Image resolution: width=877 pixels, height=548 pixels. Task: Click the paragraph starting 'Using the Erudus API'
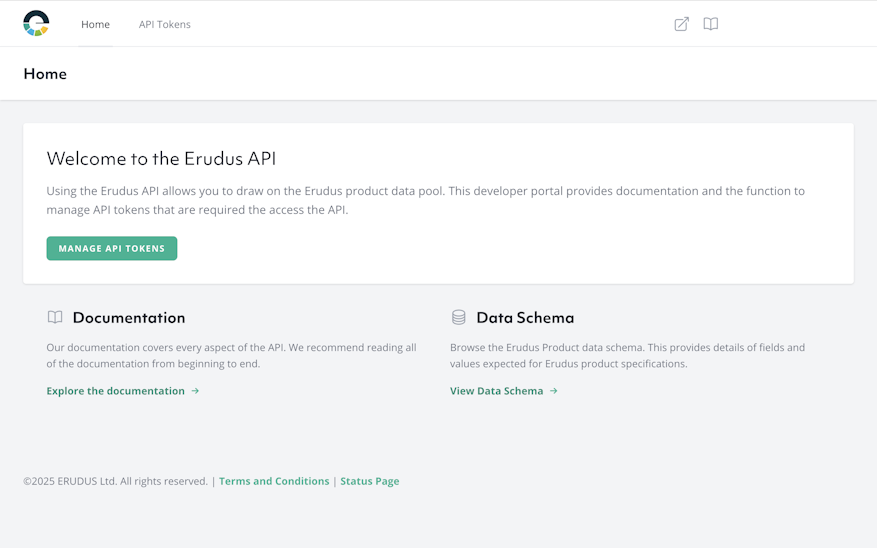point(426,200)
